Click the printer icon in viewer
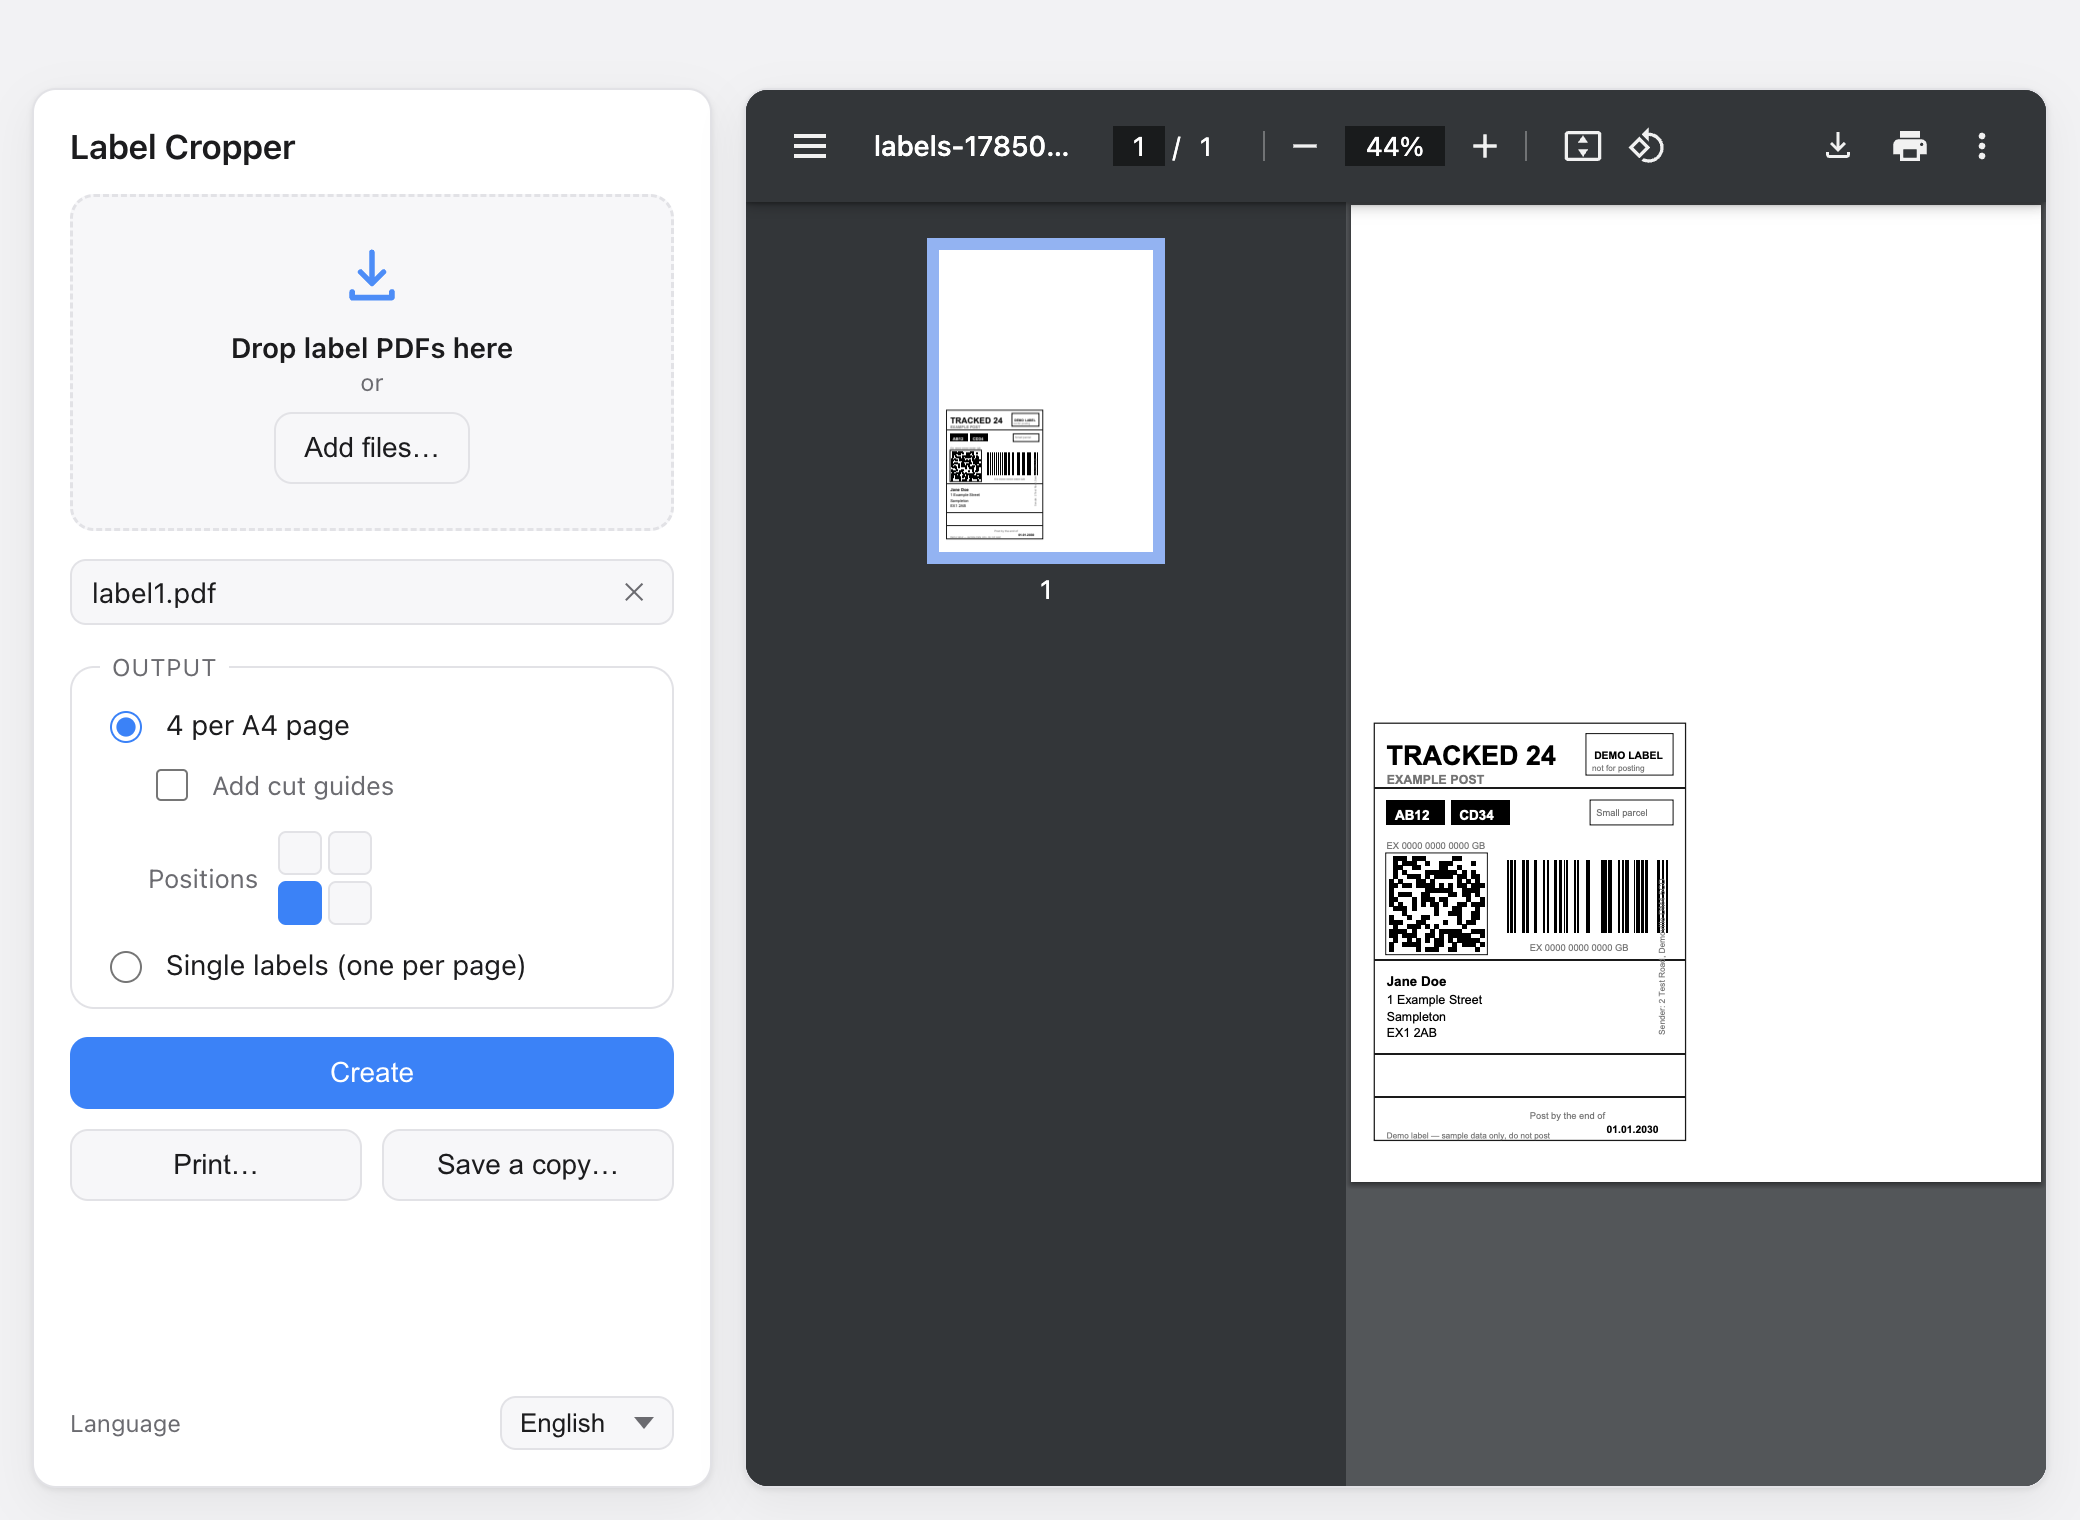The height and width of the screenshot is (1520, 2080). (x=1909, y=146)
